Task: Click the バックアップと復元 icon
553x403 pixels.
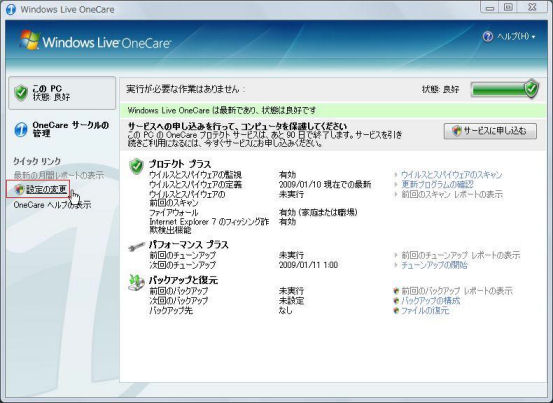Action: 136,282
